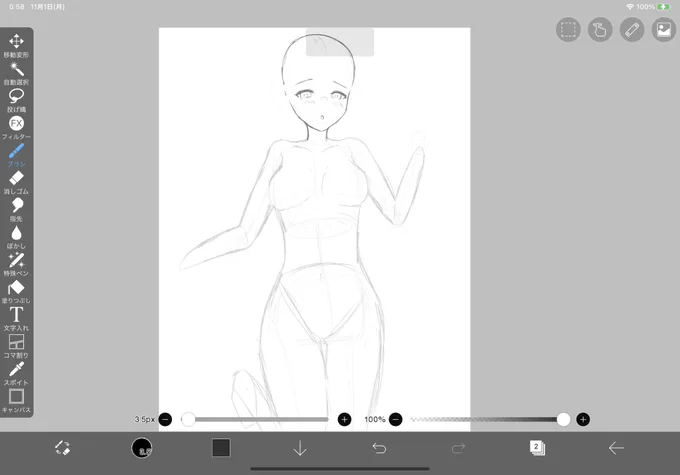Select the Eyedropper (スポイト) tool
The height and width of the screenshot is (475, 680).
pos(16,373)
